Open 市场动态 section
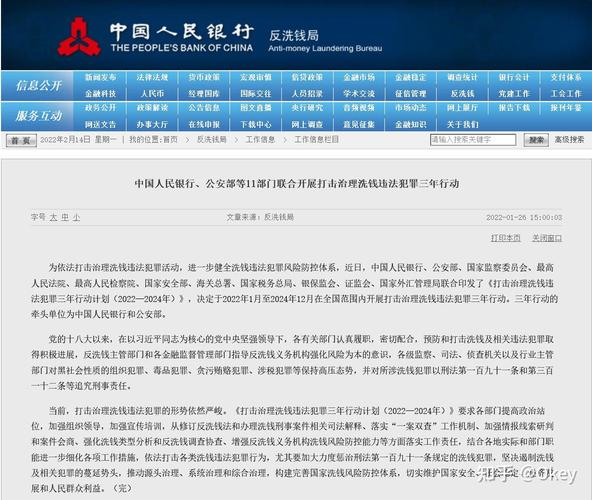Viewport: 592px width, 500px height. point(411,108)
